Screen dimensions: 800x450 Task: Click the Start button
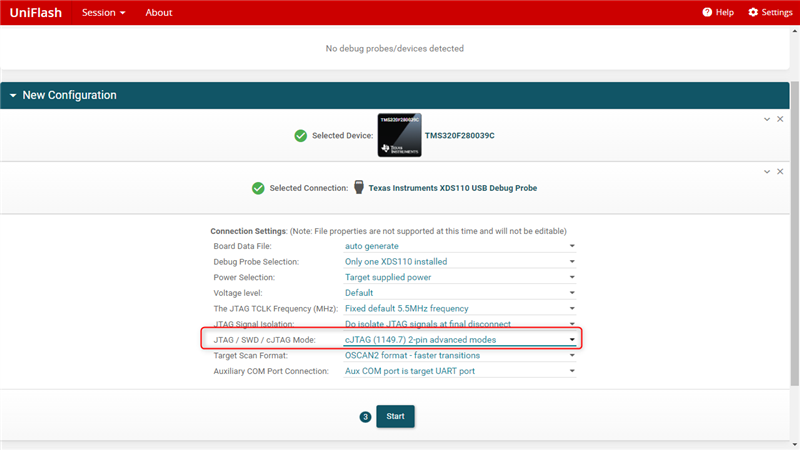click(395, 416)
